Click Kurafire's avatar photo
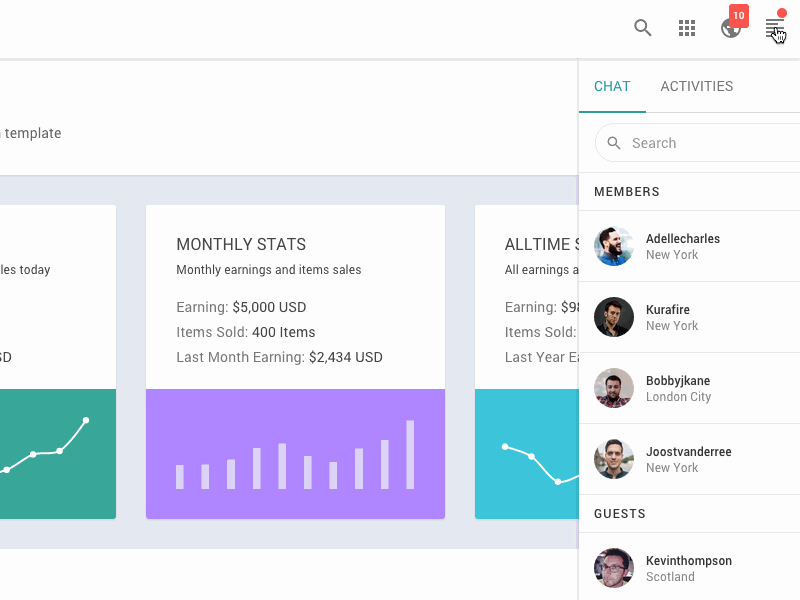This screenshot has width=800, height=600. point(613,317)
